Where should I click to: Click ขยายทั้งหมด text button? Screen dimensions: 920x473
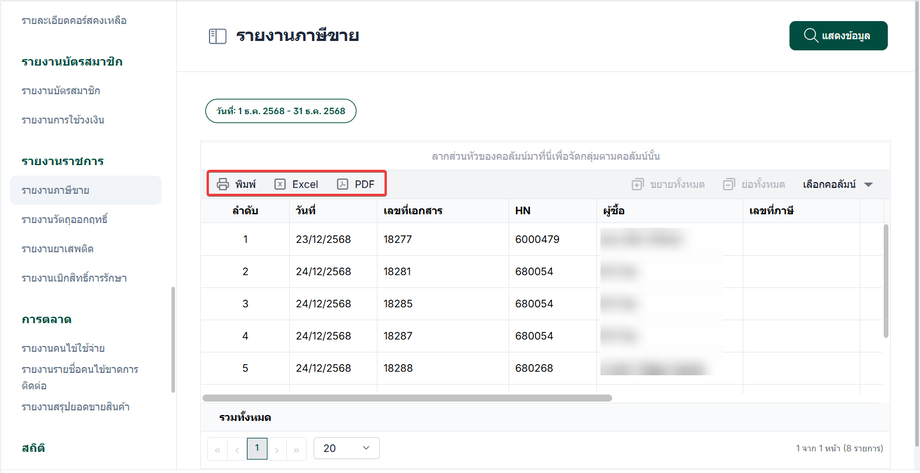pyautogui.click(x=677, y=184)
